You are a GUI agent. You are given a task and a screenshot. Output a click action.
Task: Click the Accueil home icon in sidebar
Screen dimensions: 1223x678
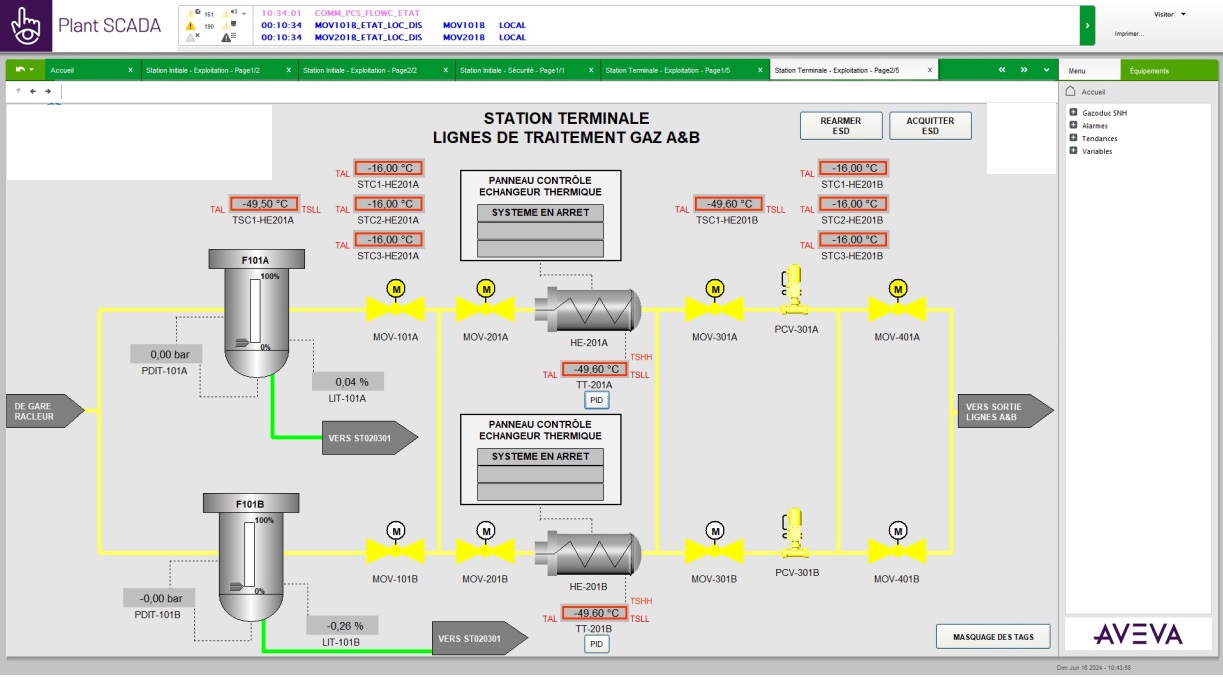click(x=1070, y=91)
